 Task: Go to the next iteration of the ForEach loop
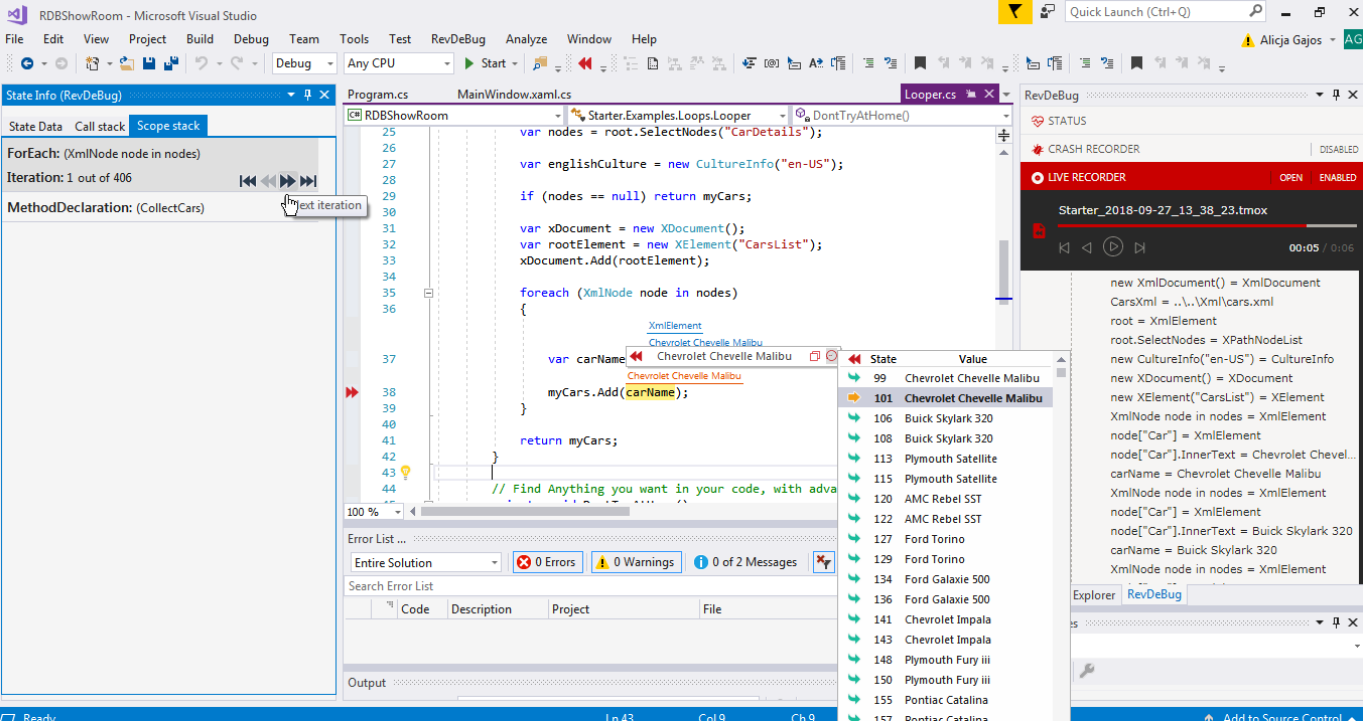coord(288,181)
